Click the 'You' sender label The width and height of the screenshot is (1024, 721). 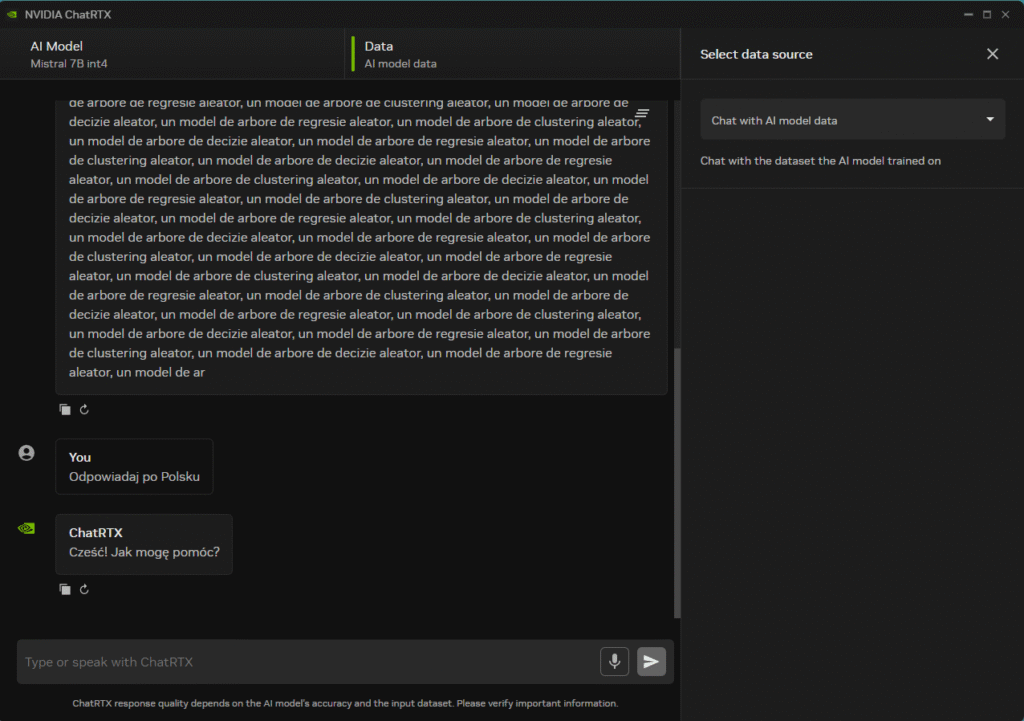80,457
